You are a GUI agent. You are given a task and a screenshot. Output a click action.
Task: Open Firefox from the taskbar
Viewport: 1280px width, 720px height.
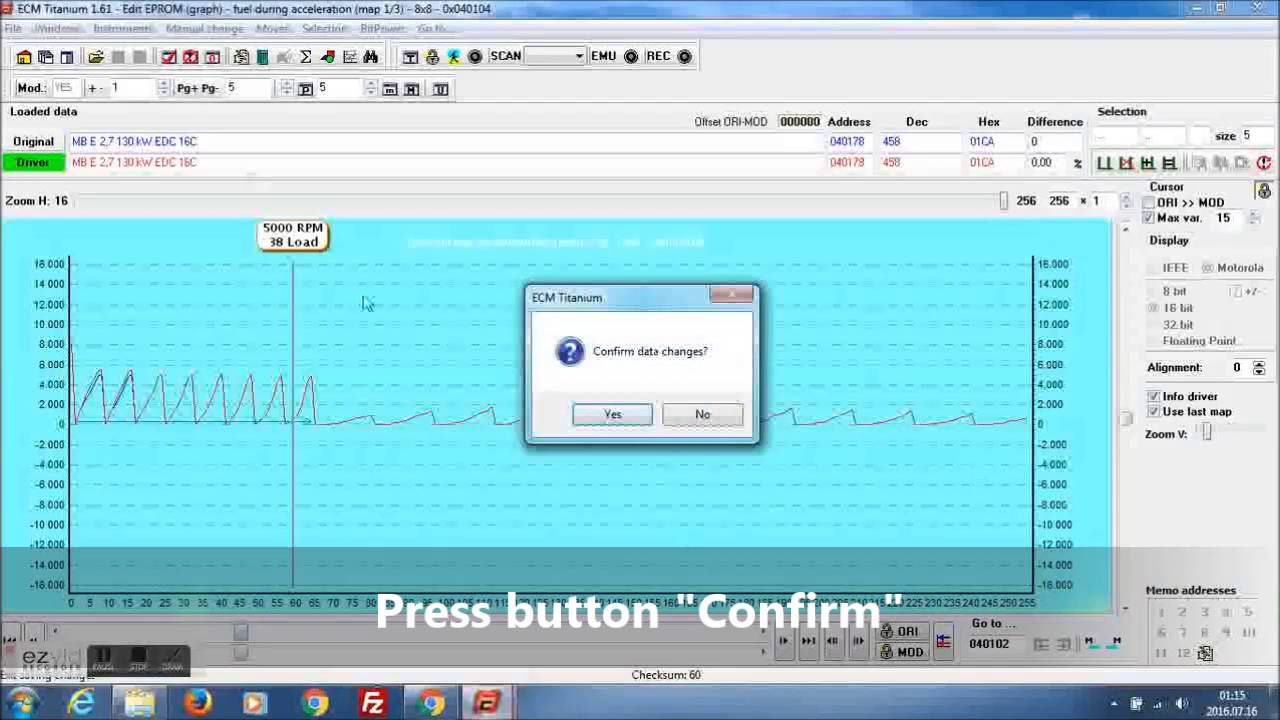[x=198, y=703]
